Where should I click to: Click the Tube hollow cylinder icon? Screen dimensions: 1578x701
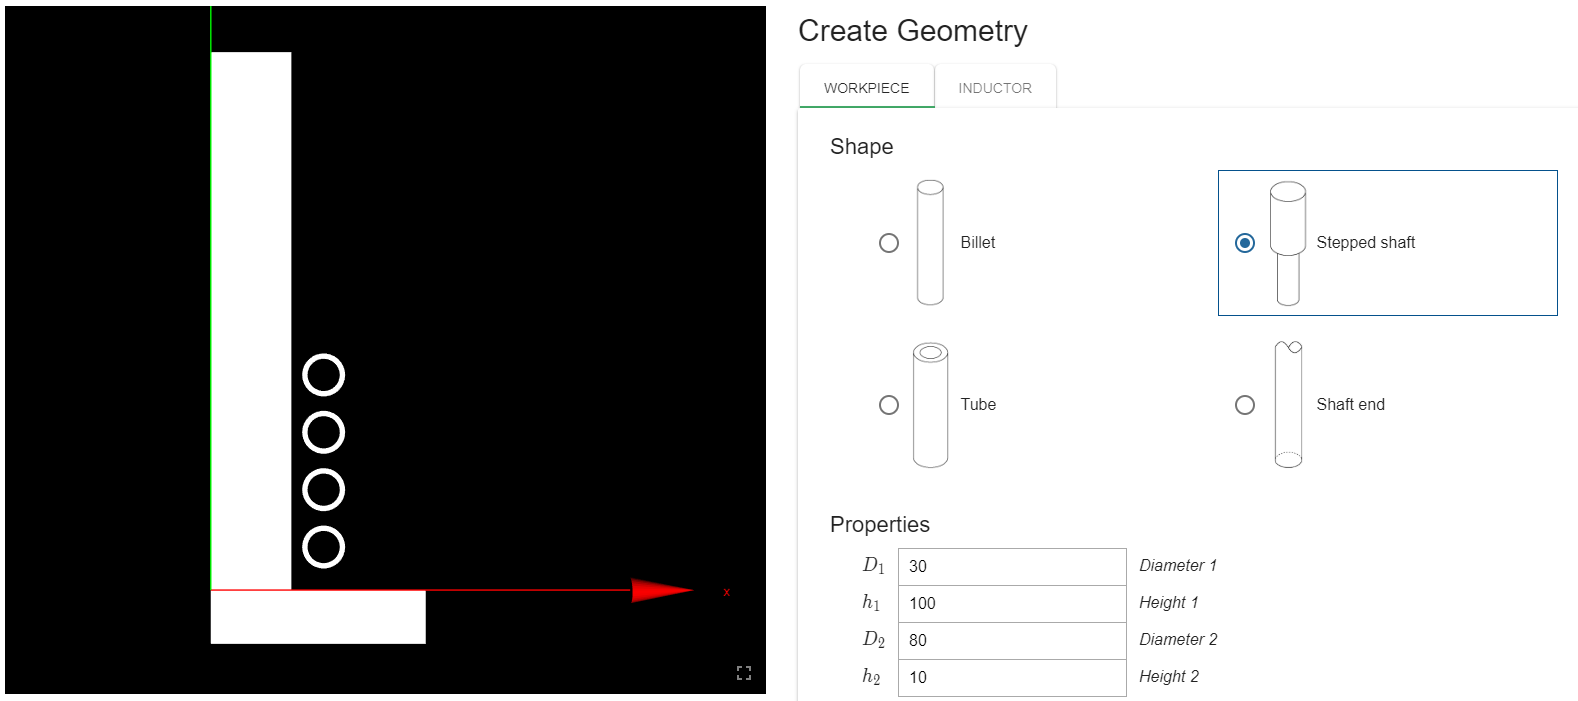coord(930,405)
